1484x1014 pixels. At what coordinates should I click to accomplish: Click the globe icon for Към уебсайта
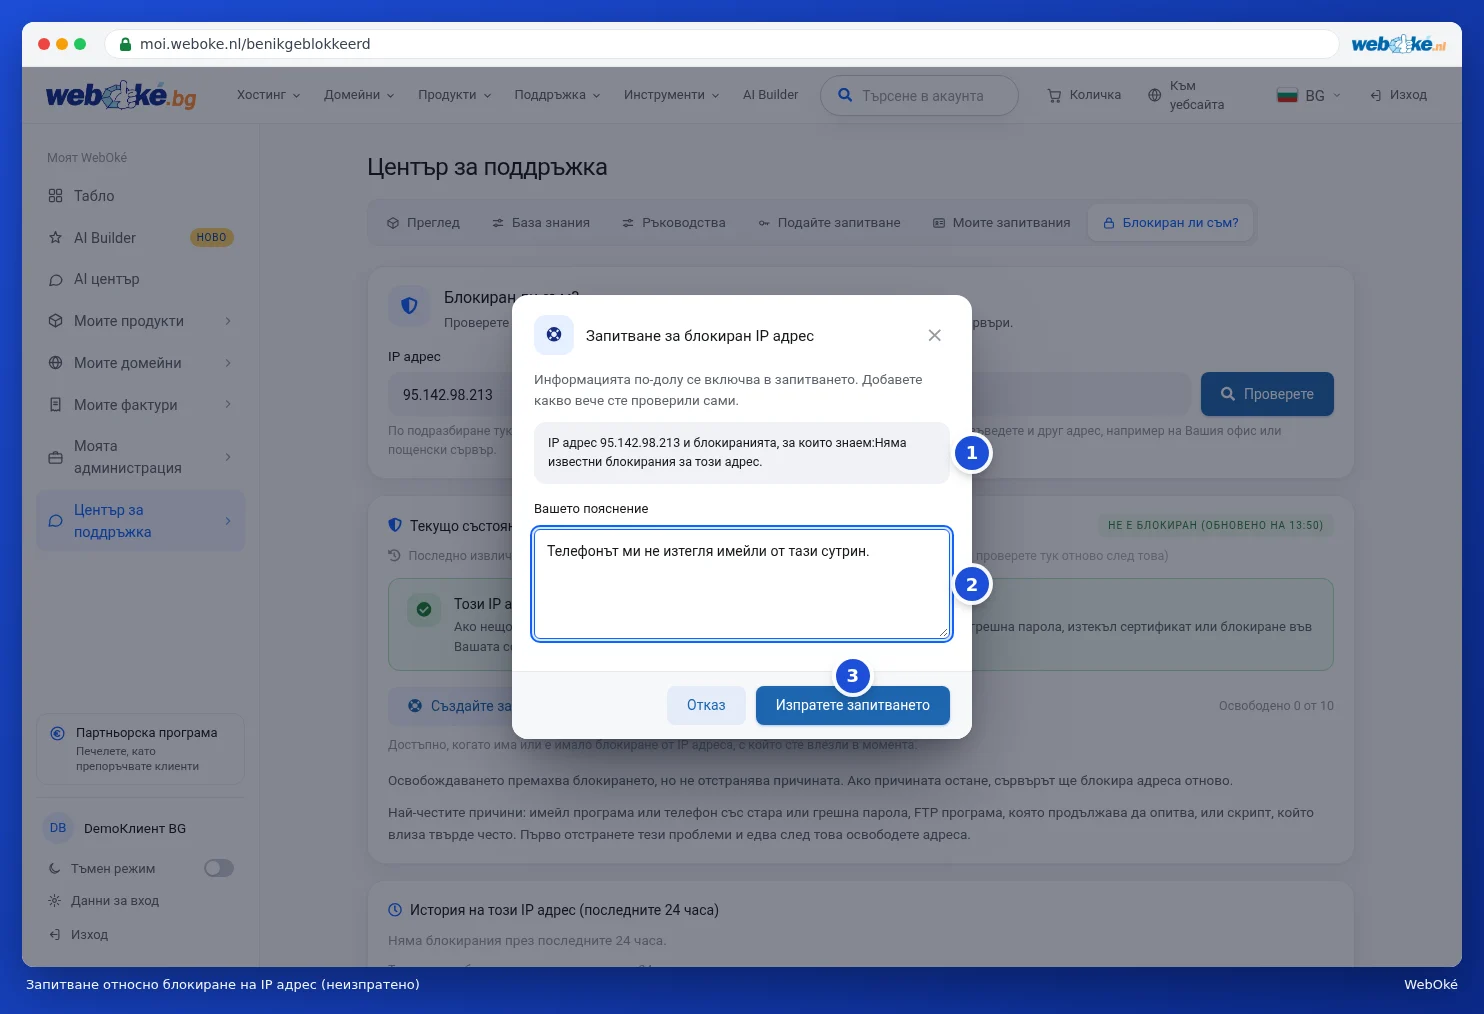point(1154,95)
